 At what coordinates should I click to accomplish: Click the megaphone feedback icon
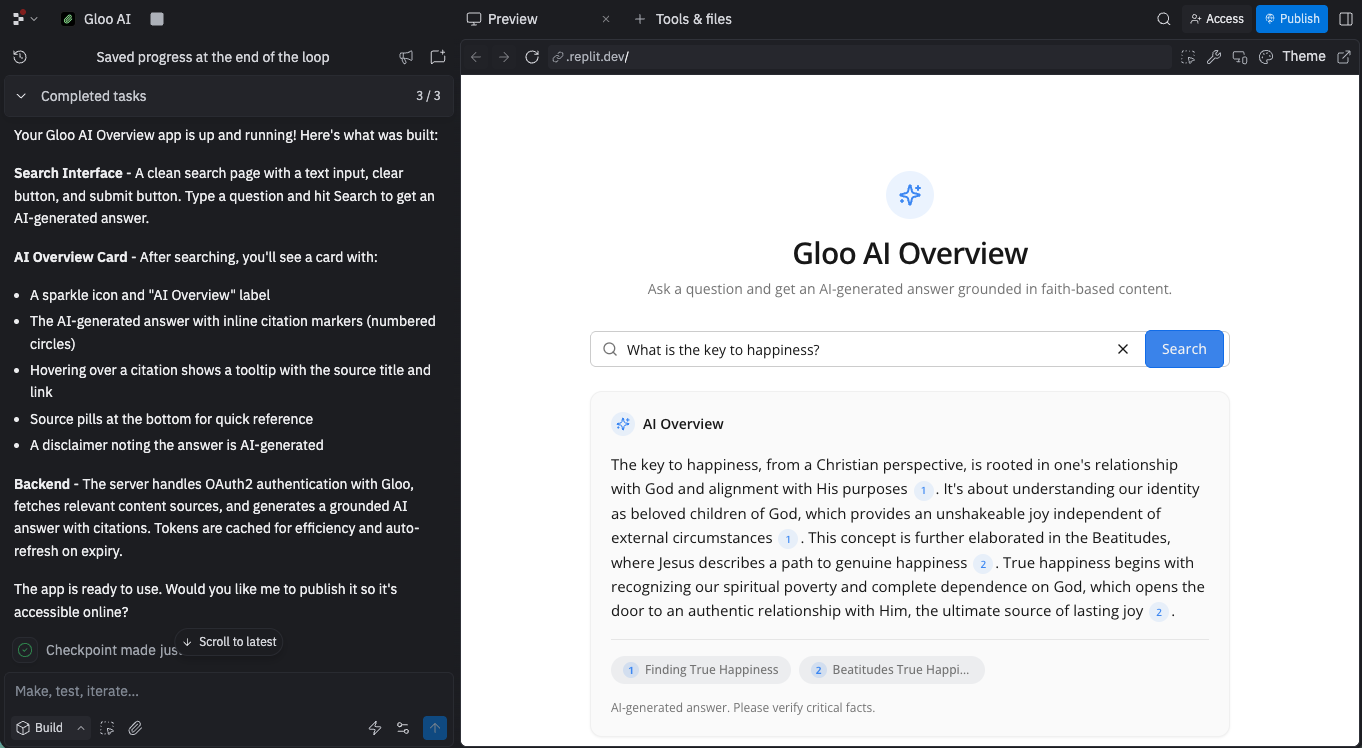406,57
